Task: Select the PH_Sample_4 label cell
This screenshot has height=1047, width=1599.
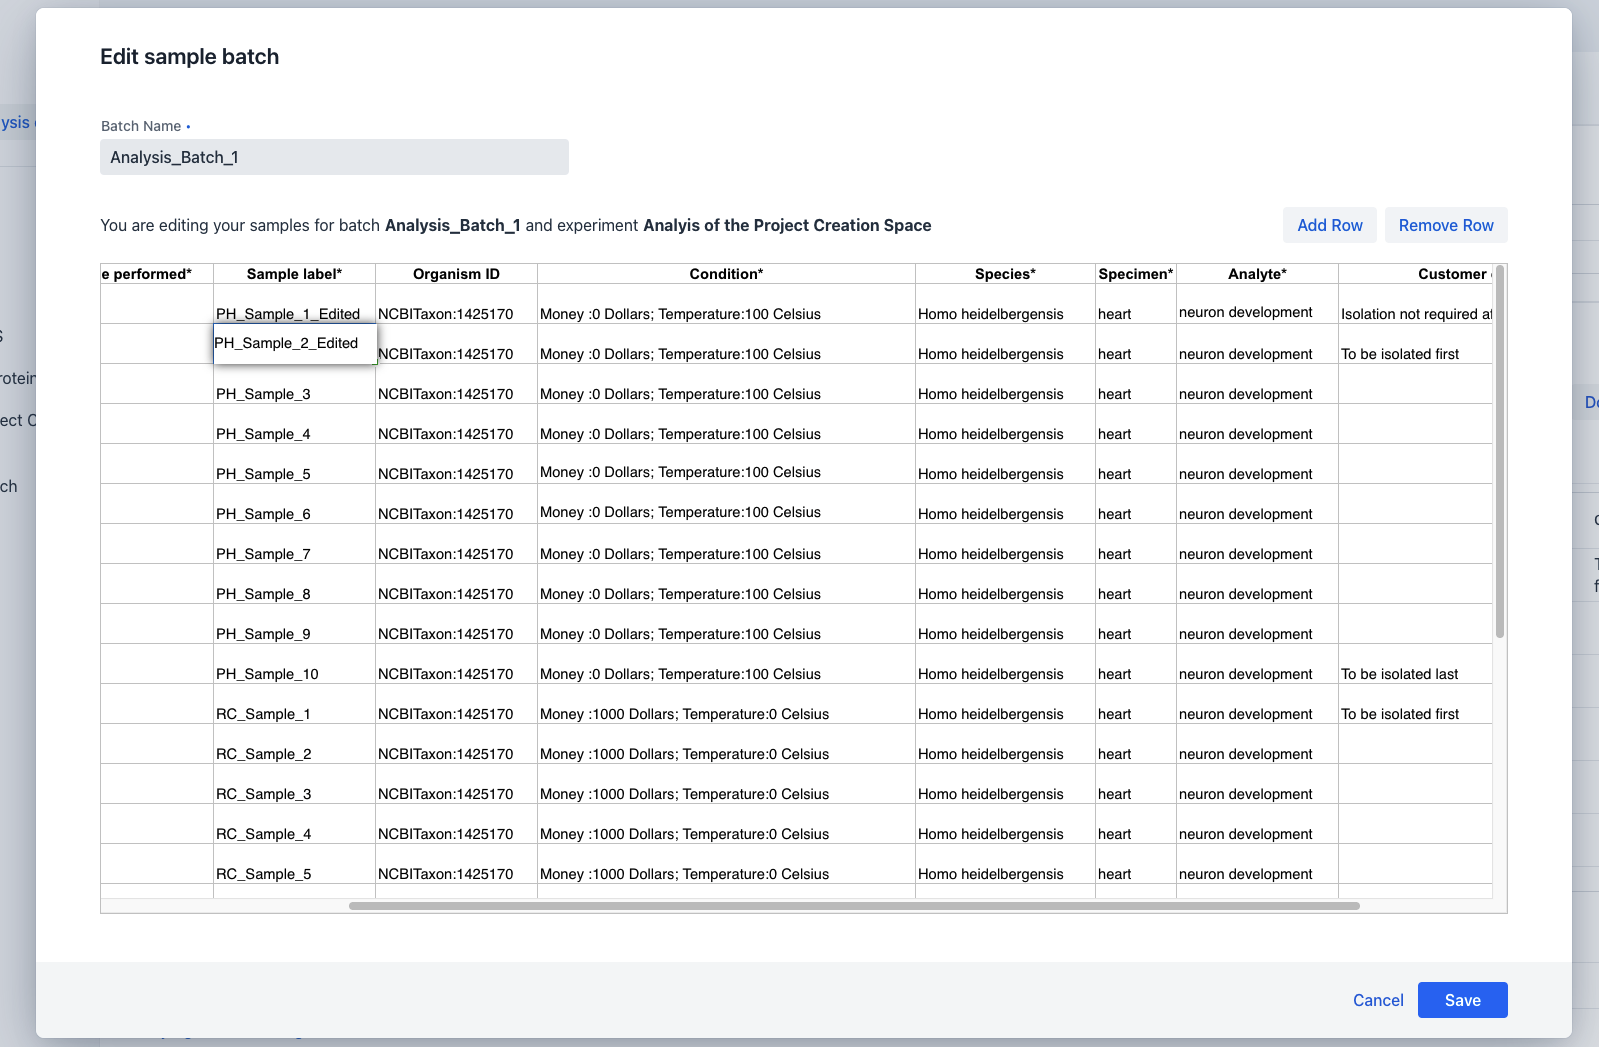Action: pyautogui.click(x=294, y=424)
